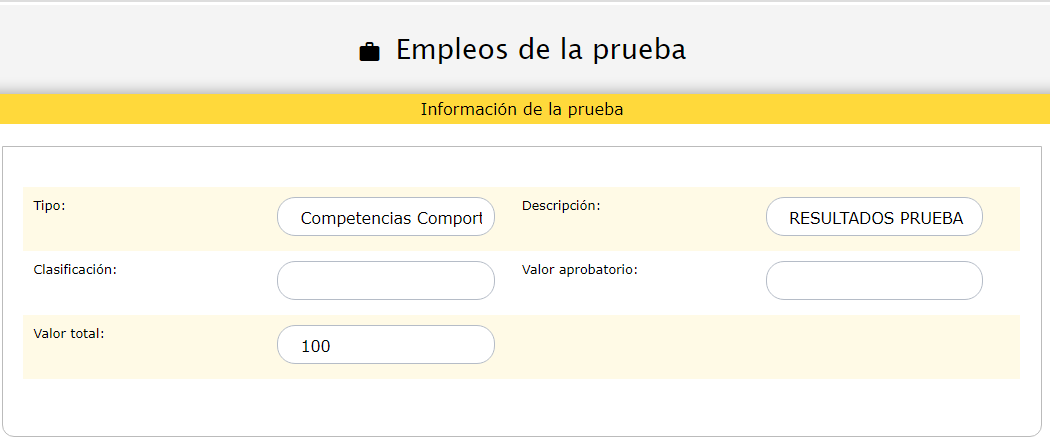Focus the Tipo input field
Screen dimensions: 1050x437
(386, 217)
